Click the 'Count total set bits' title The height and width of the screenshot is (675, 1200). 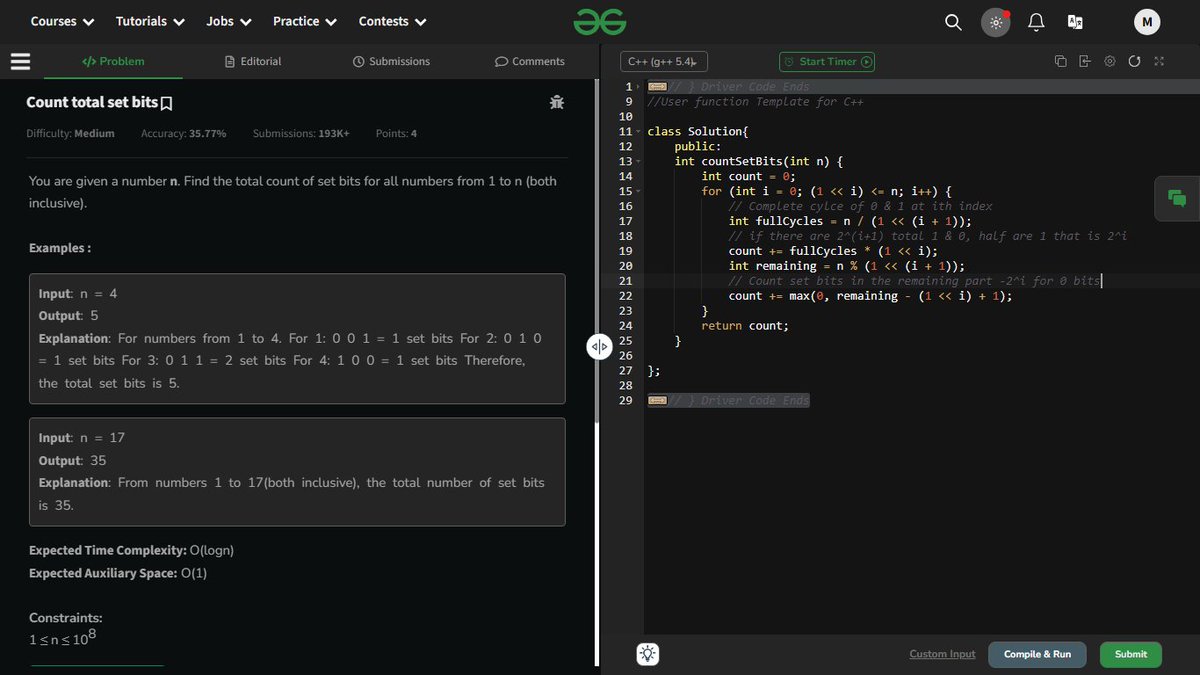tap(92, 102)
